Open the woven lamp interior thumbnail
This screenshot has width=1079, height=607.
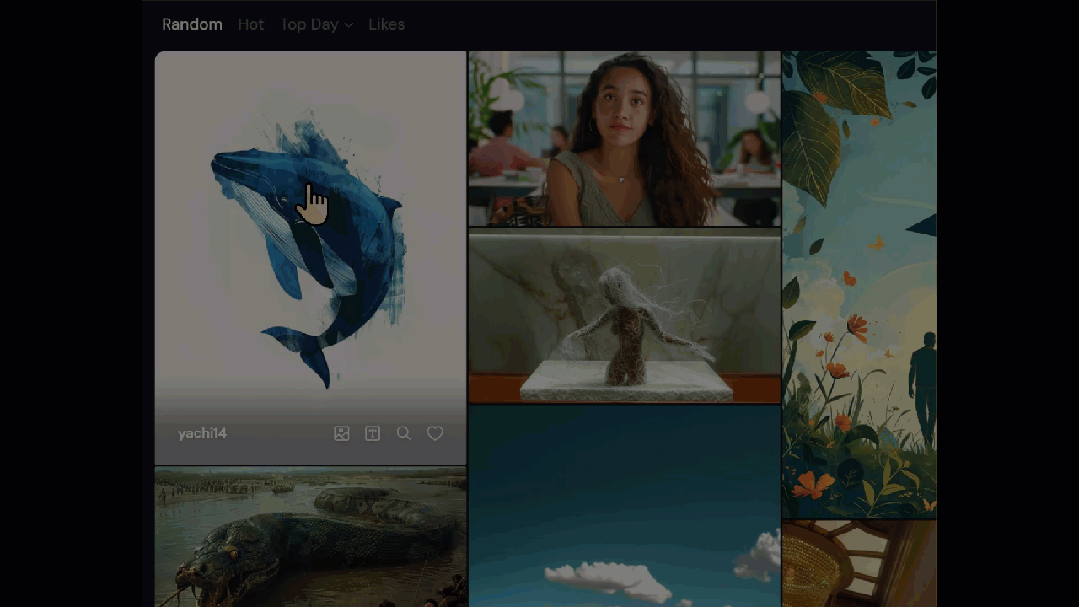pyautogui.click(x=859, y=564)
